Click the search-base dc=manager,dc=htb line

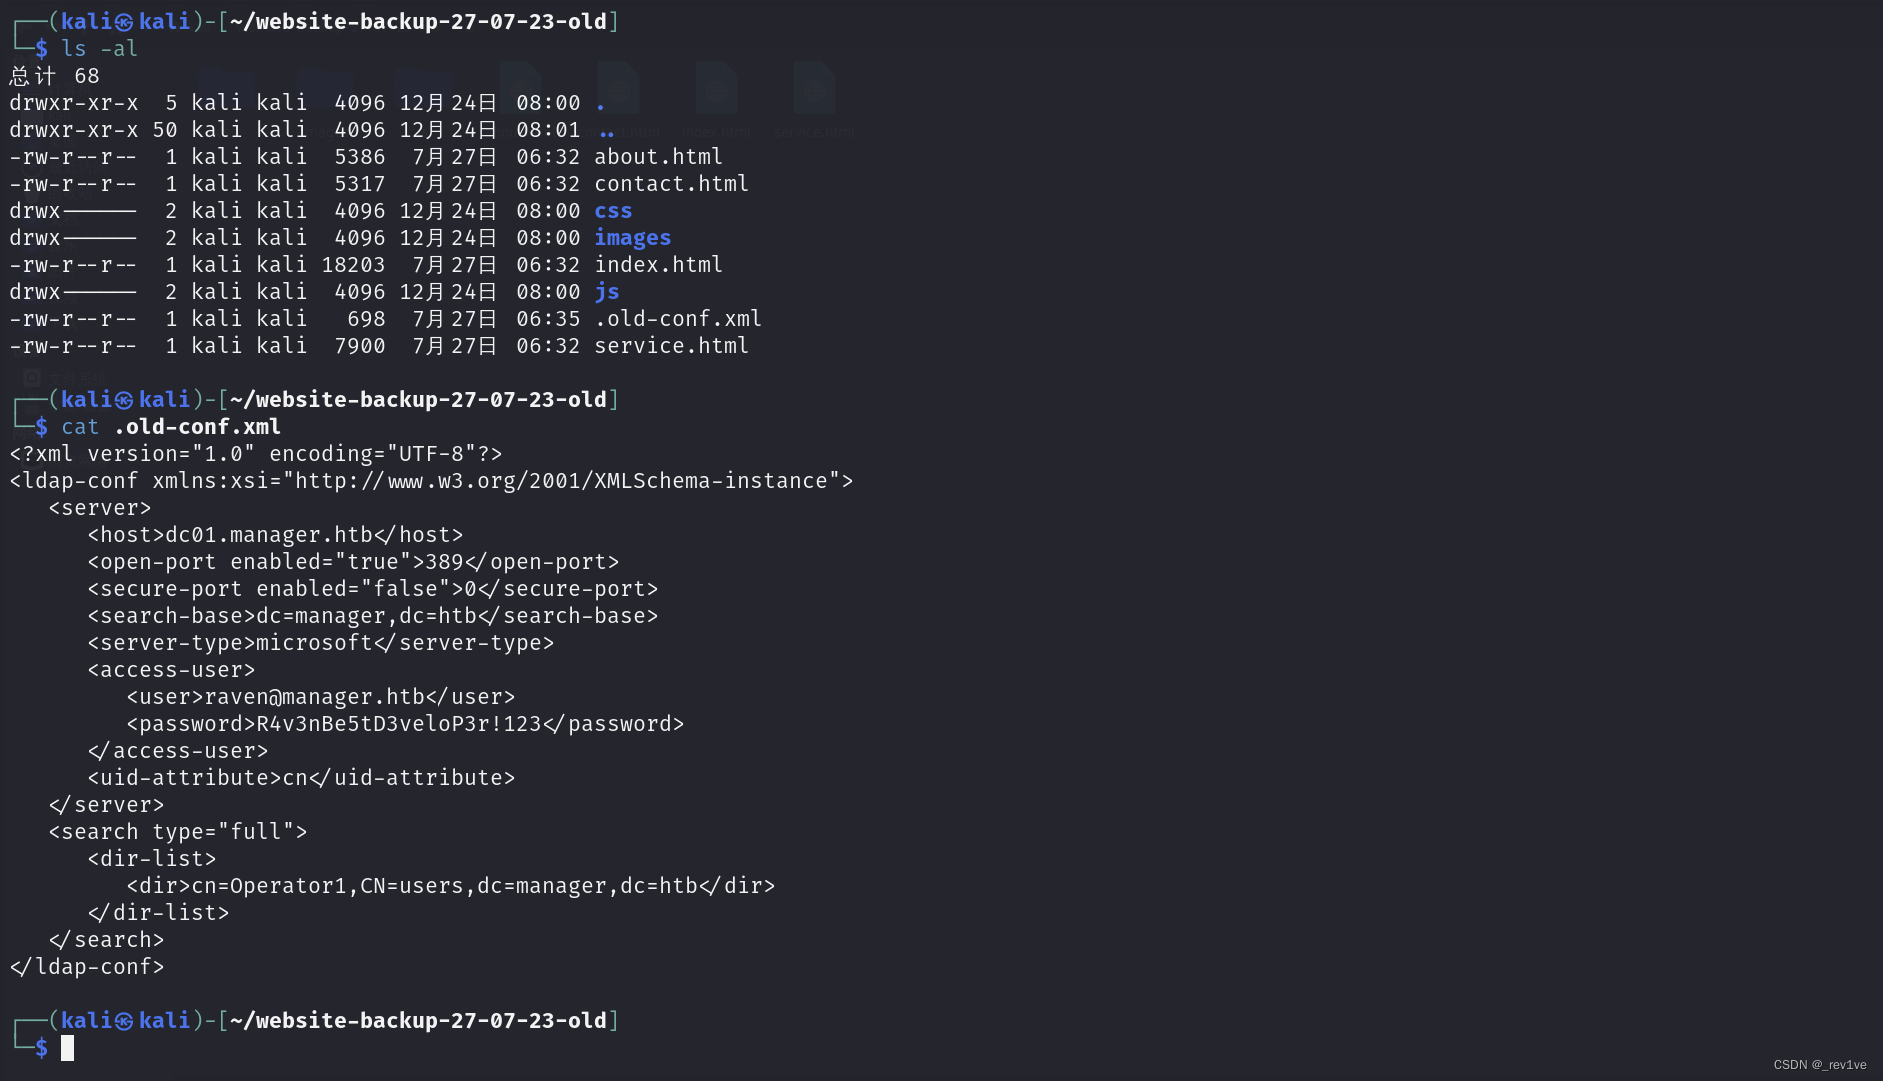pos(373,616)
